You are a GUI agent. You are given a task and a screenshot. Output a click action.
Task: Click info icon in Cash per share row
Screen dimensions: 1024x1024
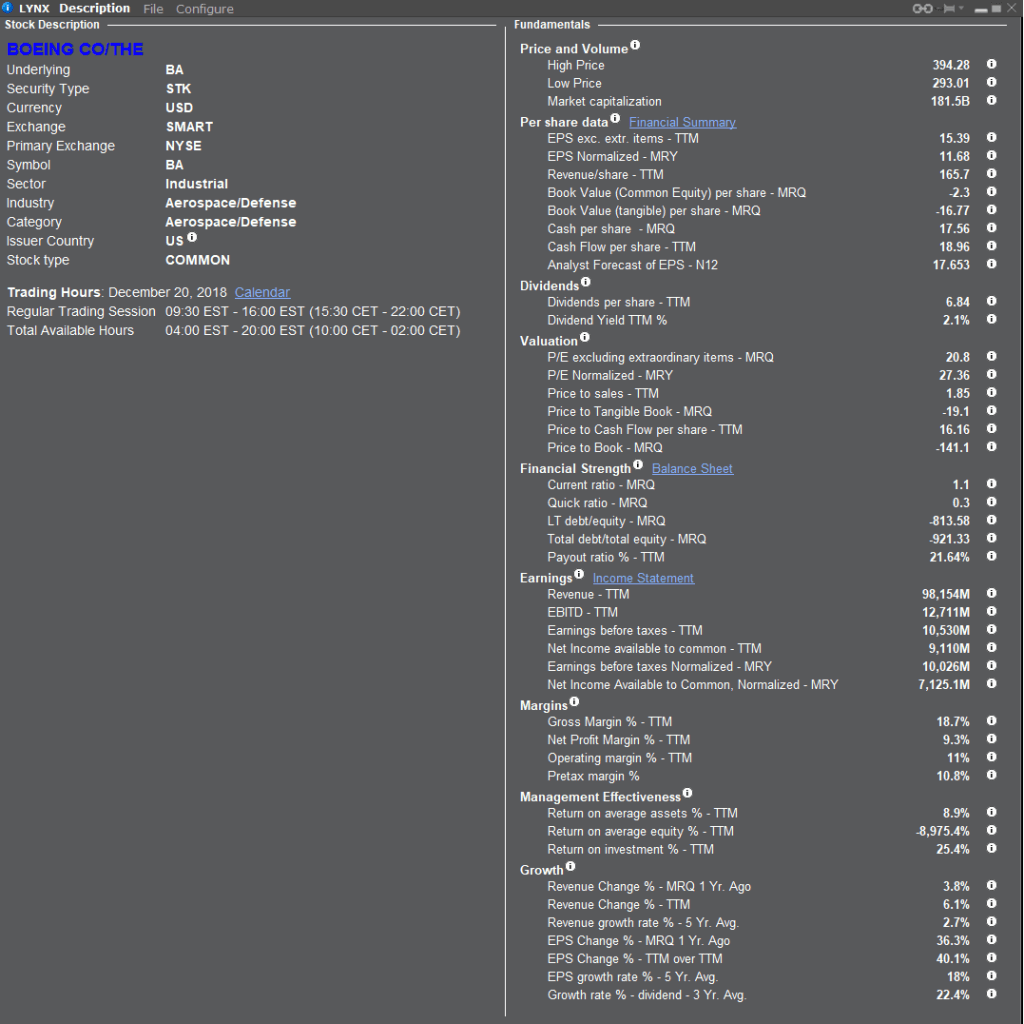(x=991, y=228)
